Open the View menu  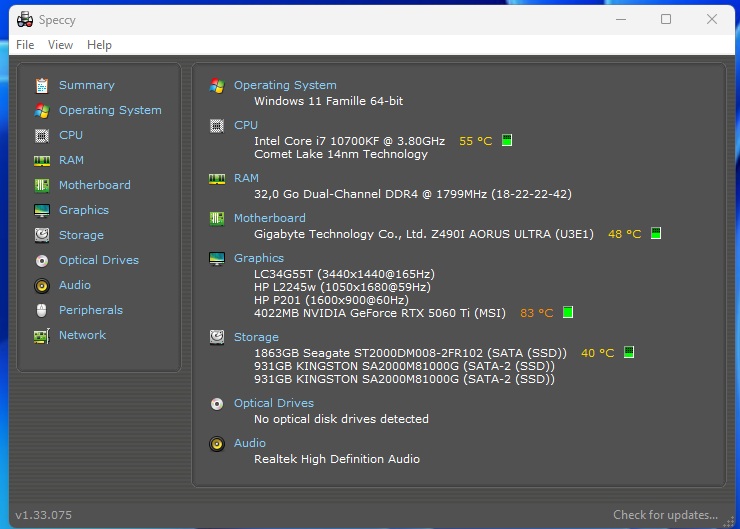[60, 45]
